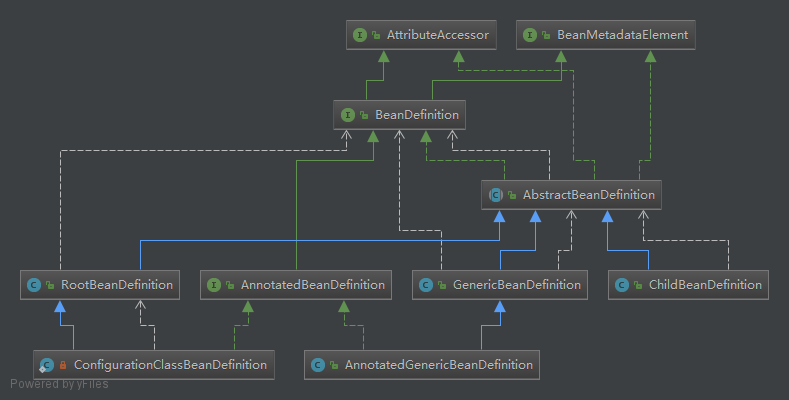Click interface icon on BeanMetadataElement node
The width and height of the screenshot is (789, 400).
point(530,35)
